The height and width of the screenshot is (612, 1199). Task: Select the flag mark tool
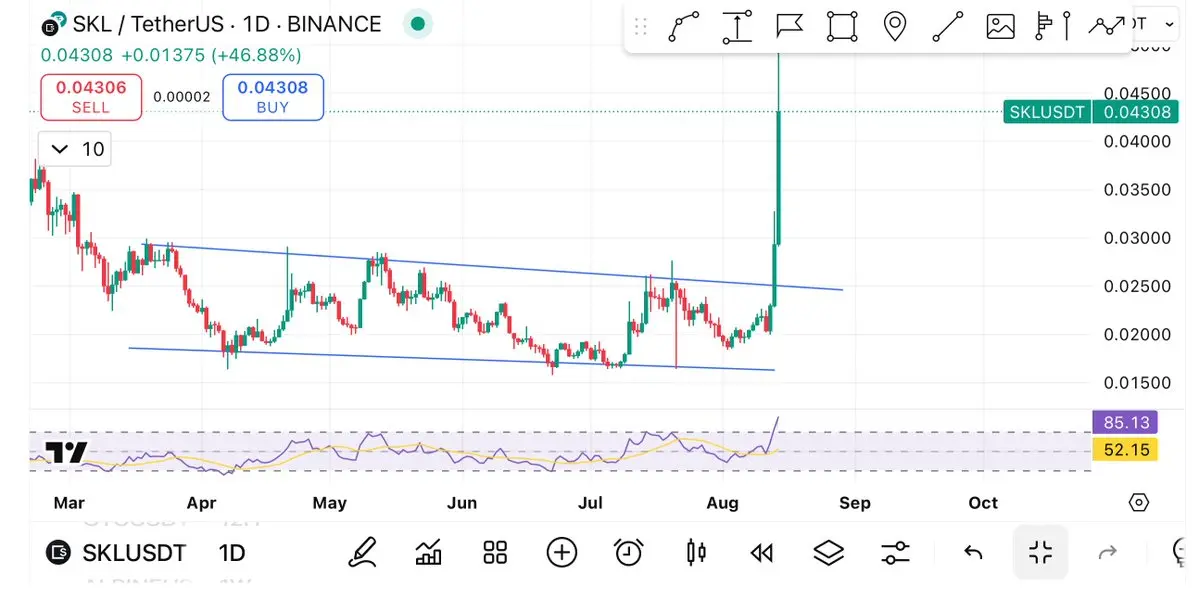click(x=789, y=27)
